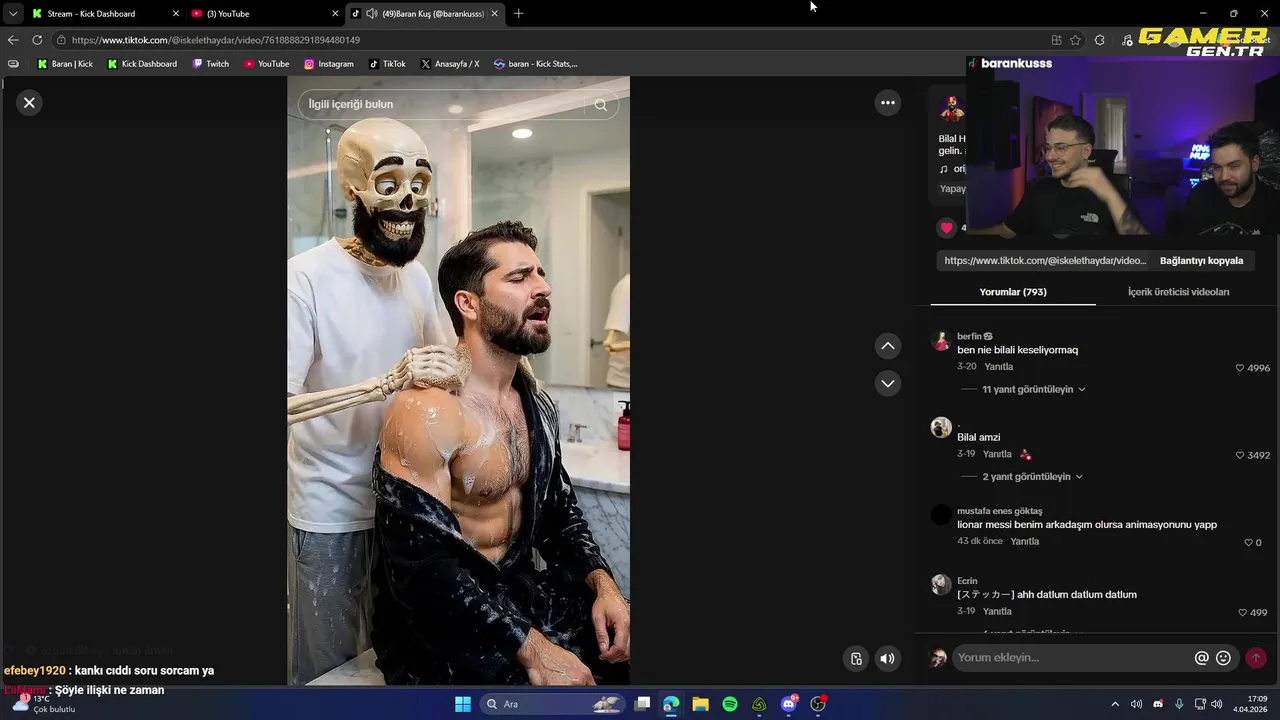The image size is (1280, 720).
Task: Go to next video with down chevron
Action: pos(887,383)
